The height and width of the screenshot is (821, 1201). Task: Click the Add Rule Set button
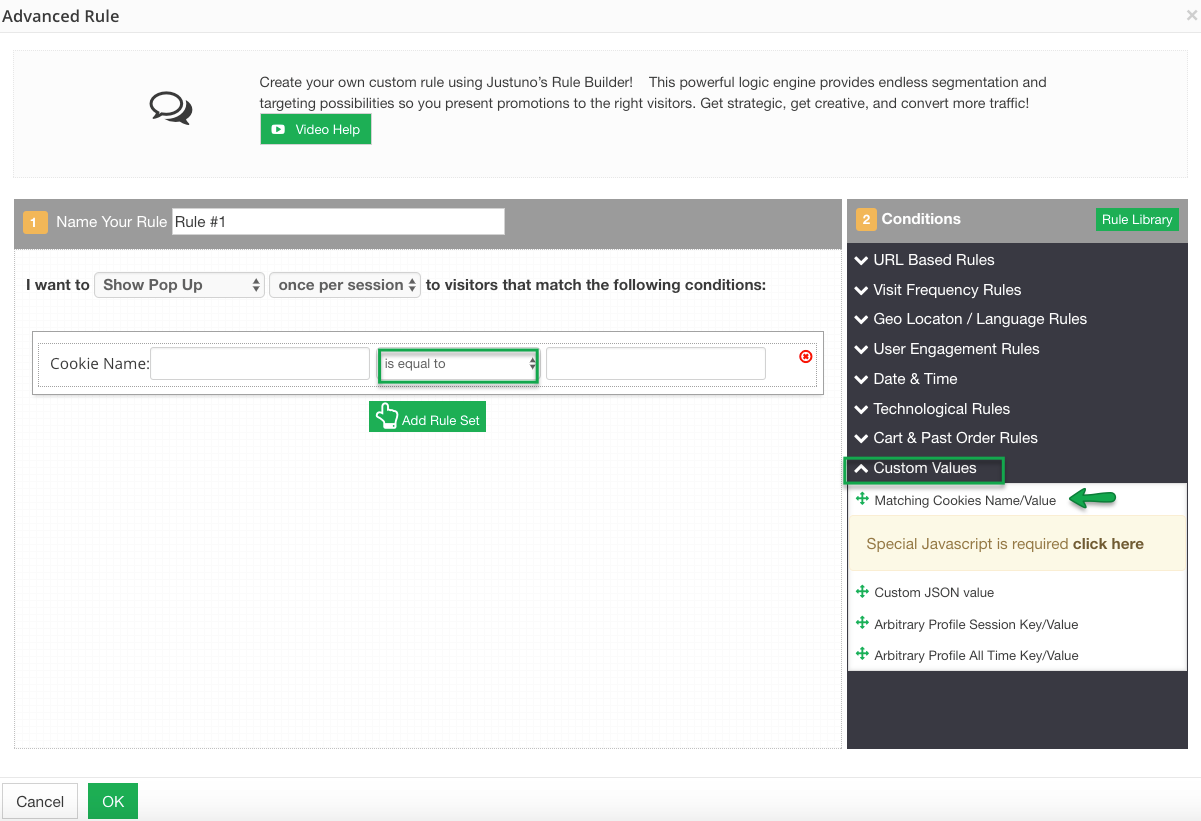(x=427, y=418)
